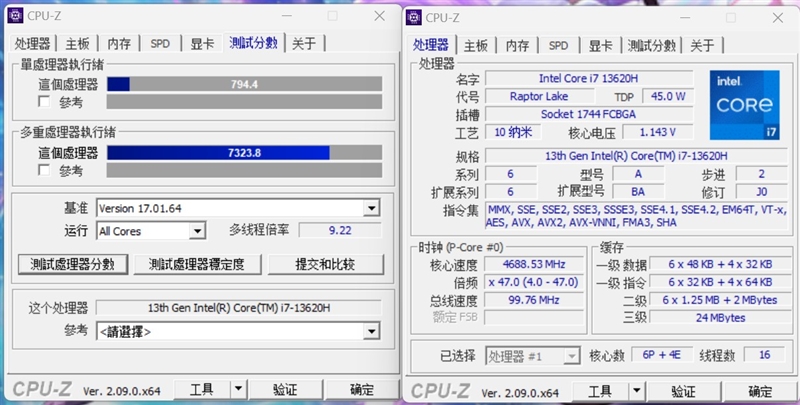Switch to 内存 tab in left window
Viewport: 800px width, 405px height.
(119, 44)
